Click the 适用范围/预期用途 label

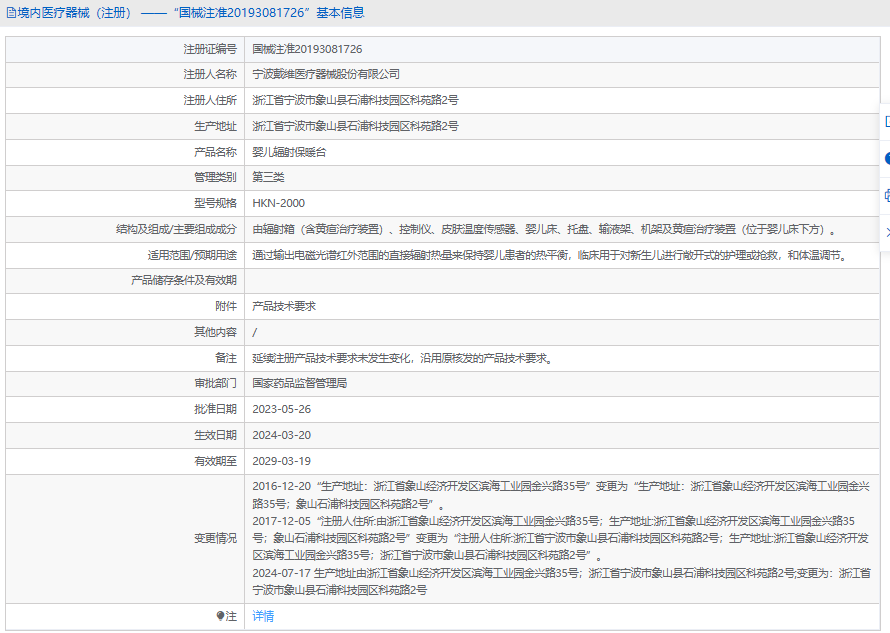[x=192, y=255]
